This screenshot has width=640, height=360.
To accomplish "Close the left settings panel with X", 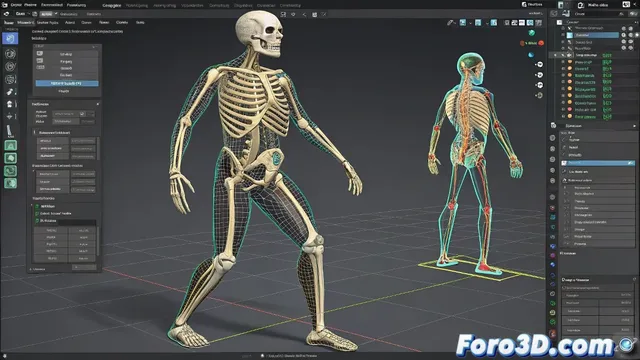I will 98,104.
